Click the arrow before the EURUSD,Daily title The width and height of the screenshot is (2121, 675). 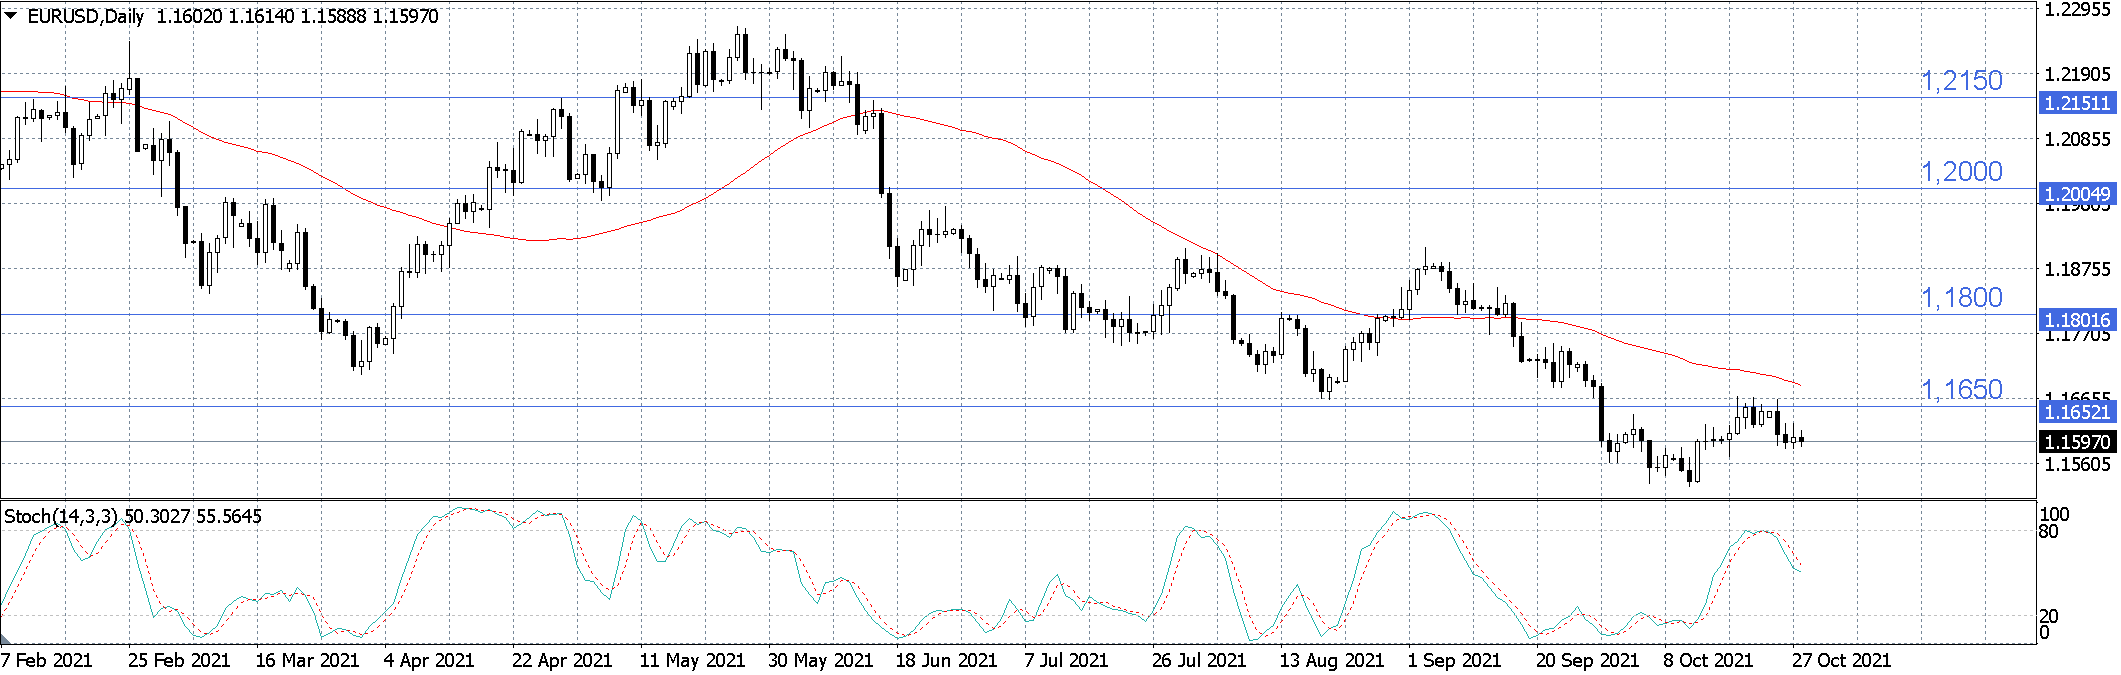[x=11, y=16]
